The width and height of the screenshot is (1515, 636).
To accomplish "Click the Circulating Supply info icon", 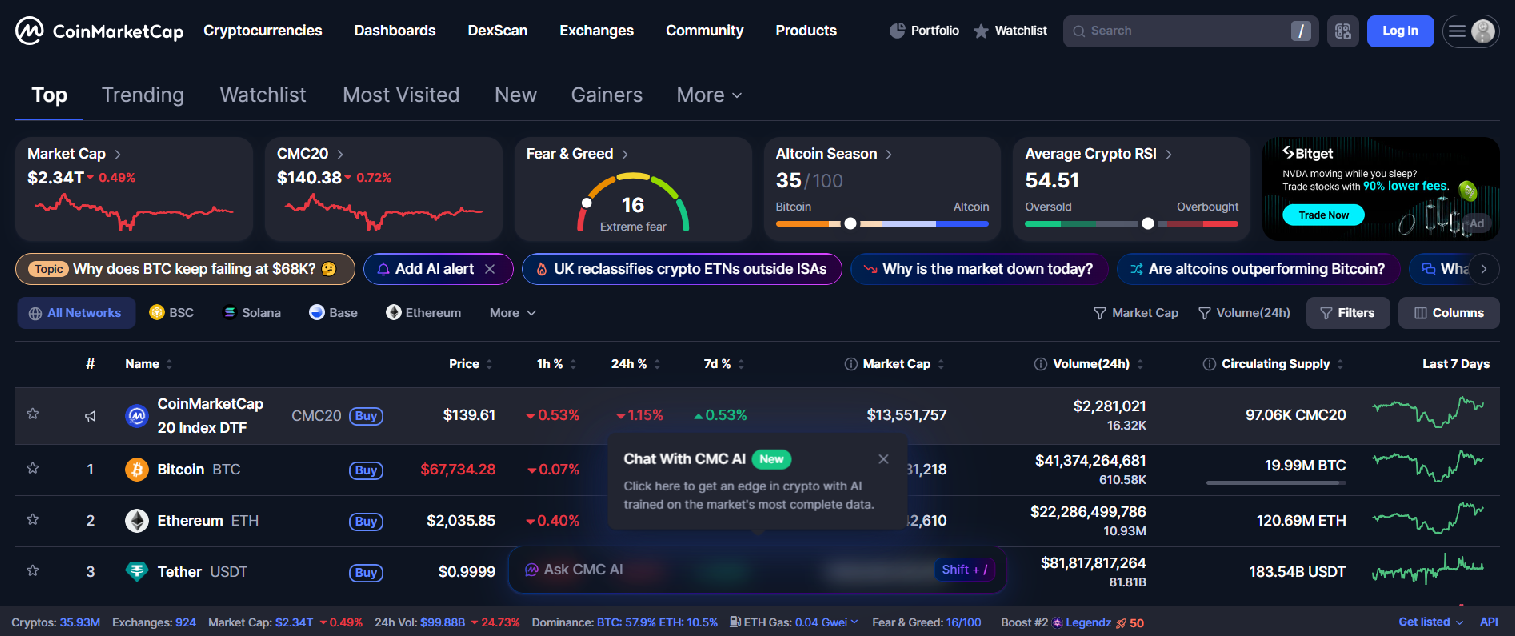I will [x=1209, y=364].
